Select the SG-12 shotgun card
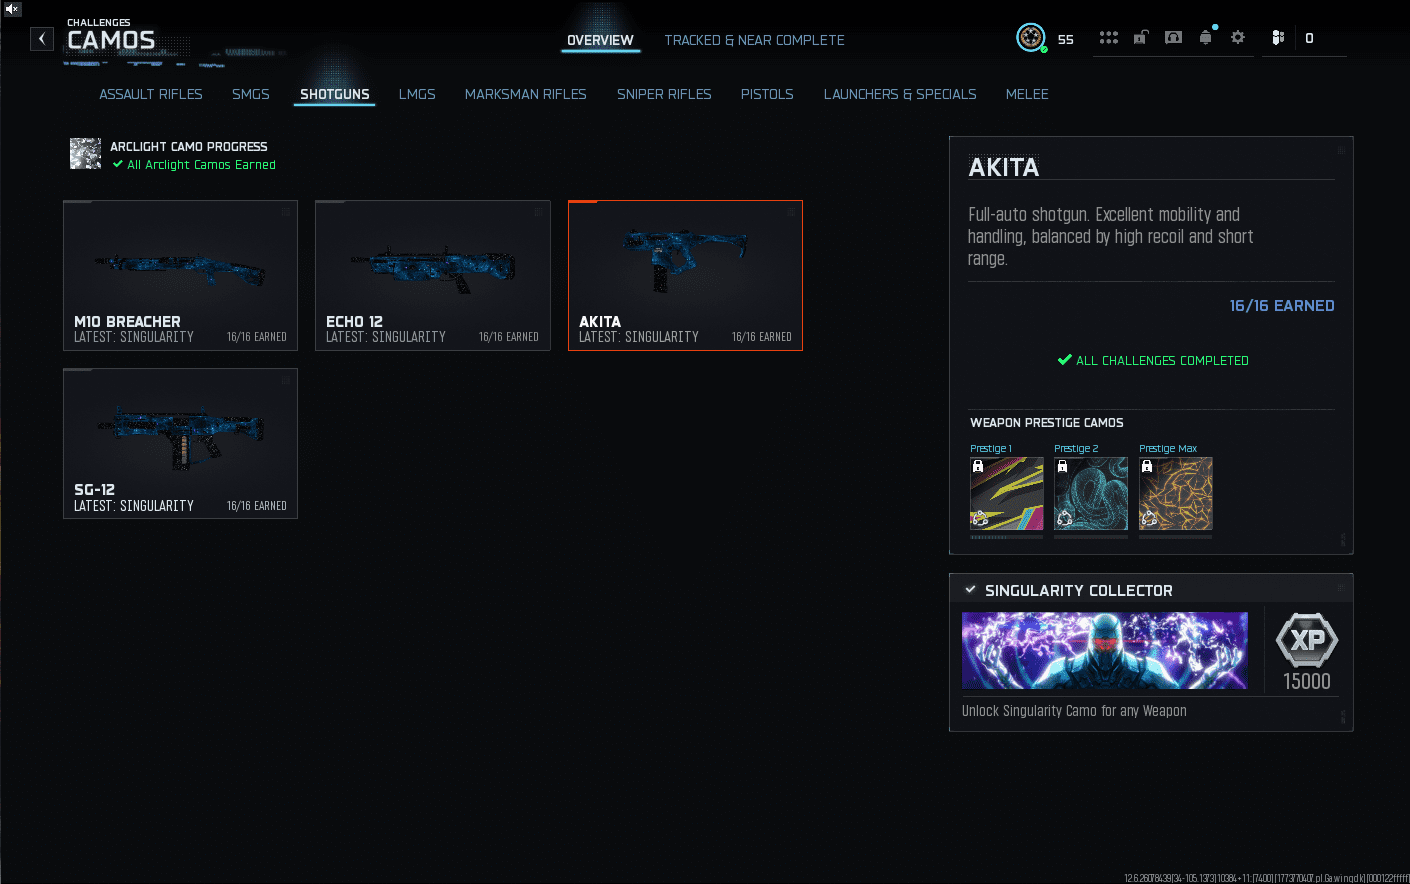Screen dimensions: 1410x884 (180, 443)
